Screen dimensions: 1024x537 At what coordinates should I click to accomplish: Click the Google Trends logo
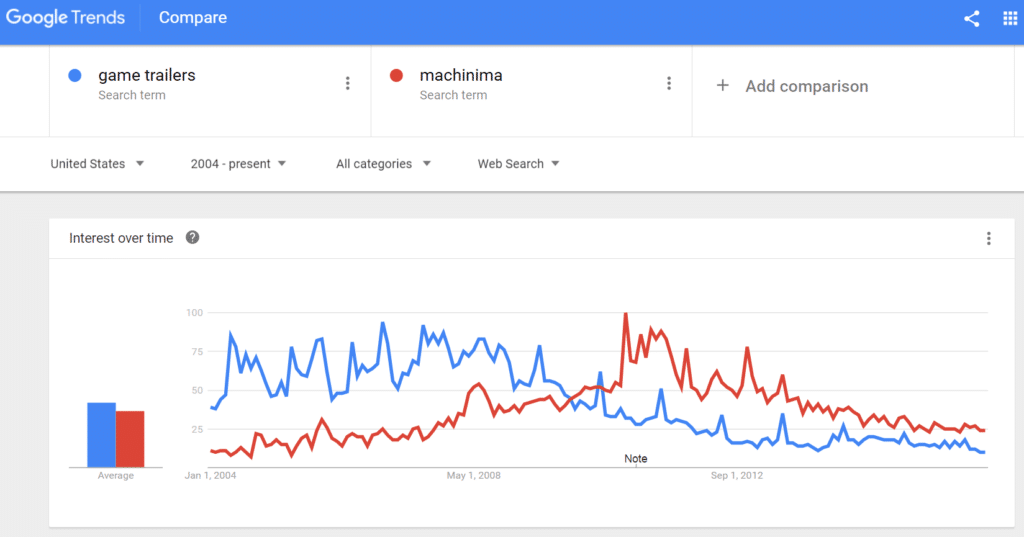[x=65, y=18]
